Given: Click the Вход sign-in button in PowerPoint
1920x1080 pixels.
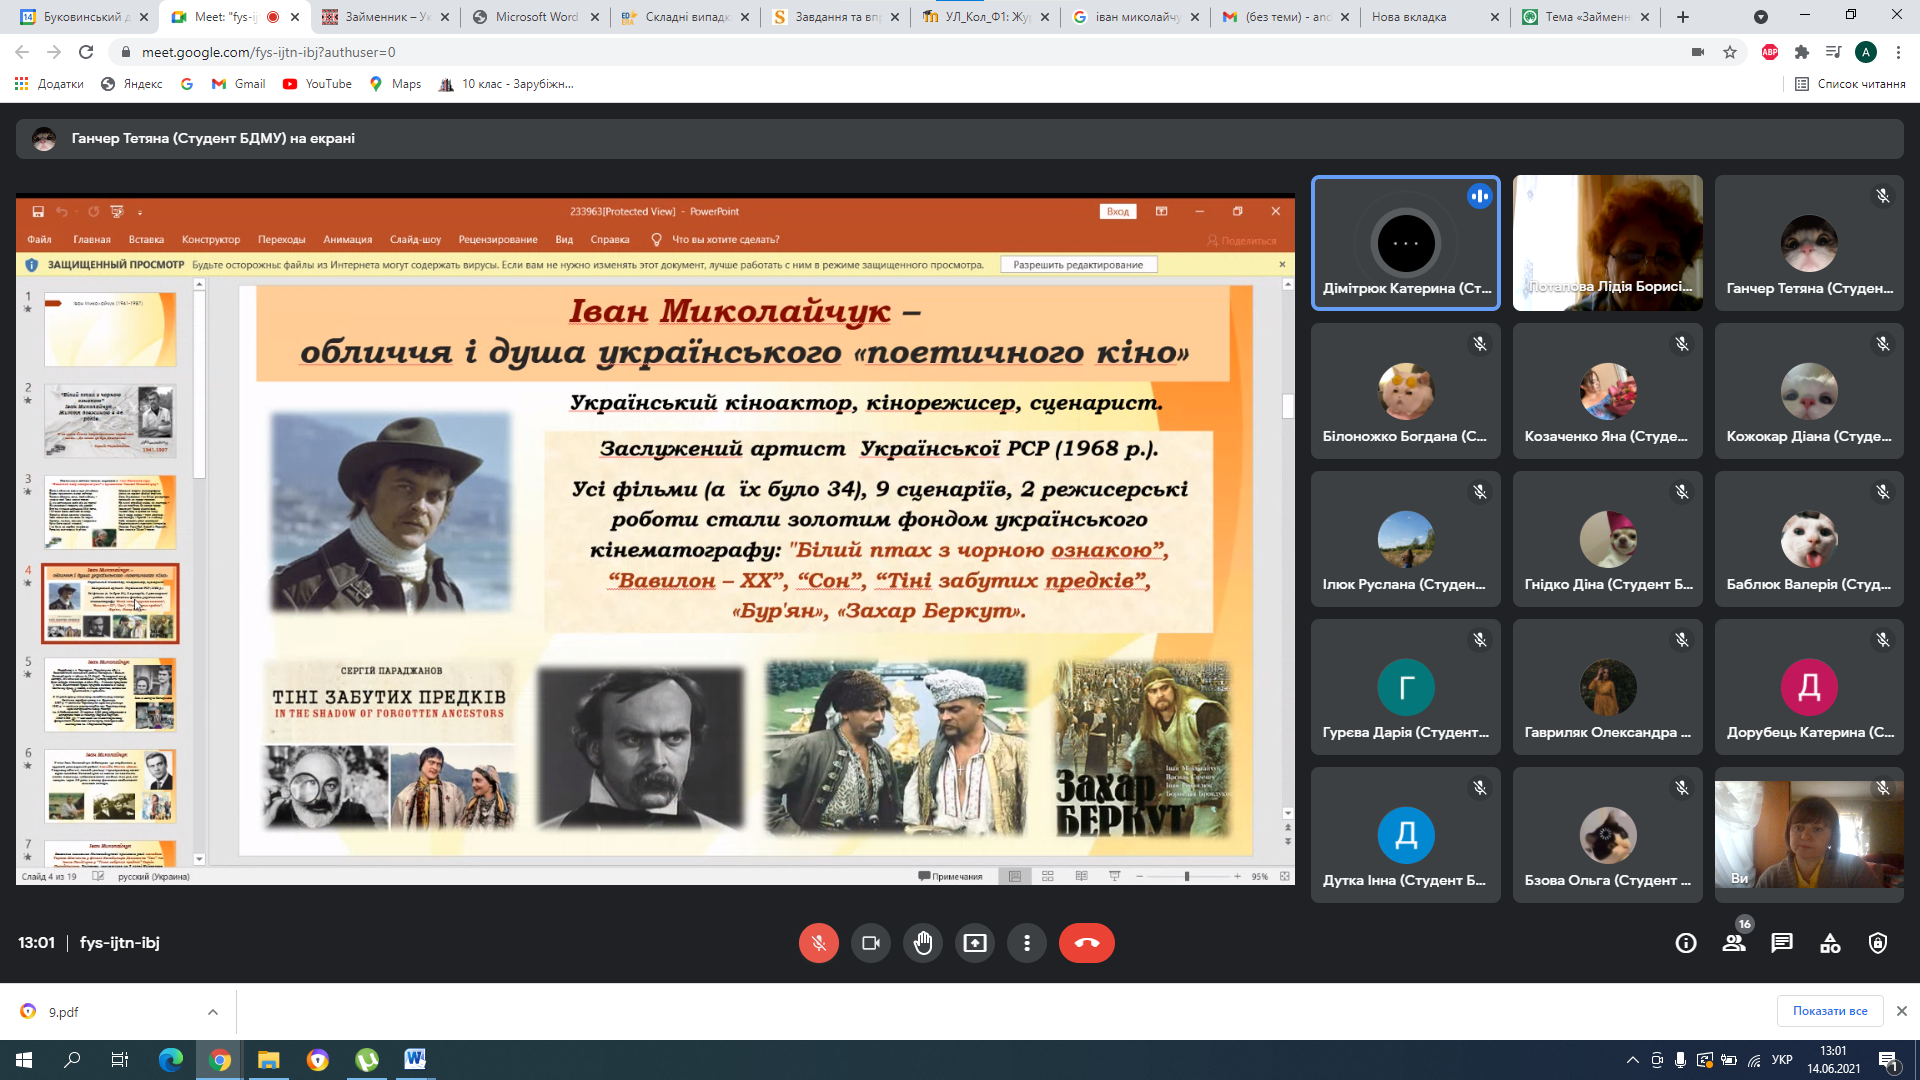Looking at the screenshot, I should (x=1118, y=211).
